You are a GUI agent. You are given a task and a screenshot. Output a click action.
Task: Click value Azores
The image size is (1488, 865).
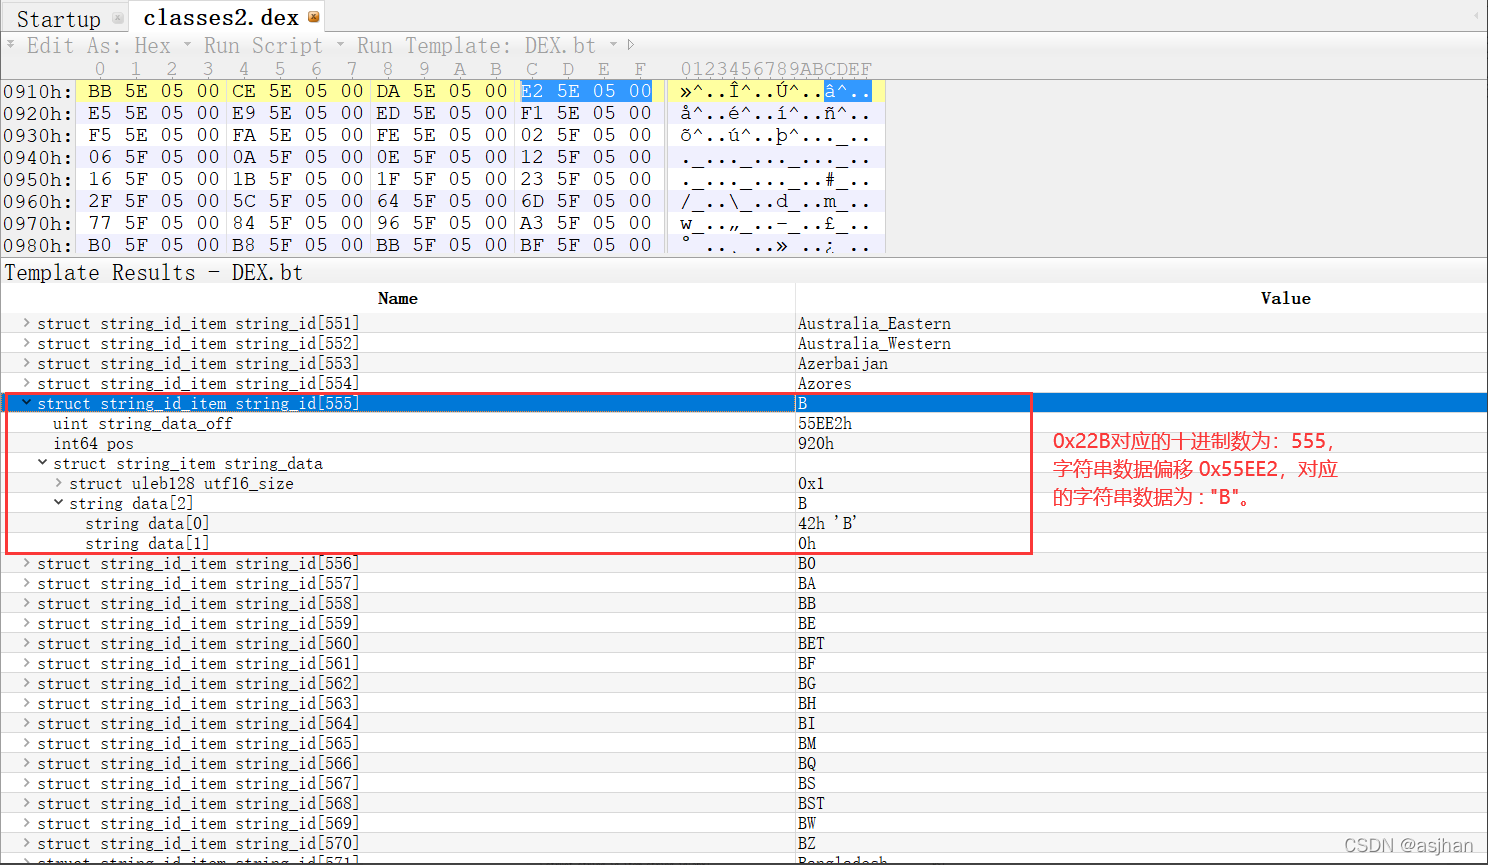[x=824, y=383]
